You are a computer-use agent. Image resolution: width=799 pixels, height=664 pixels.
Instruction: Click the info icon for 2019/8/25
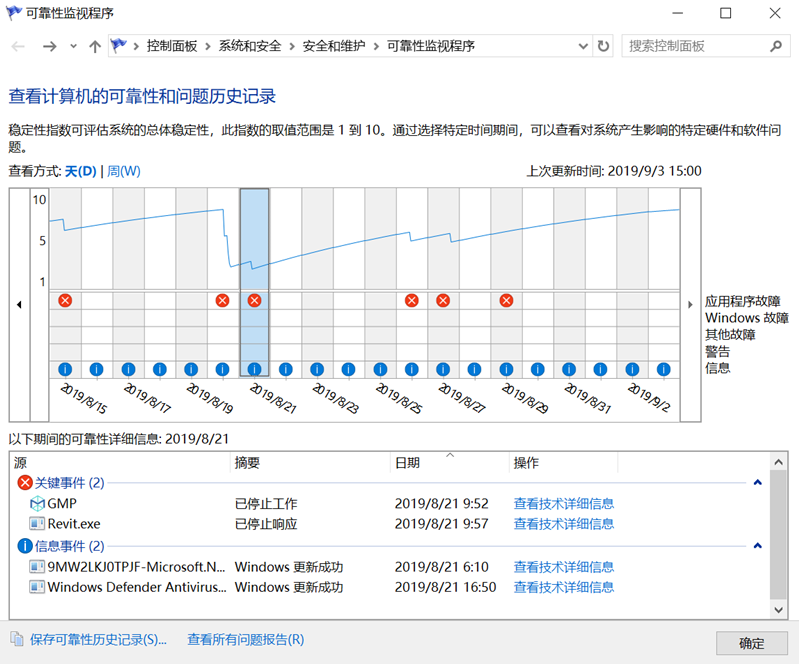380,369
